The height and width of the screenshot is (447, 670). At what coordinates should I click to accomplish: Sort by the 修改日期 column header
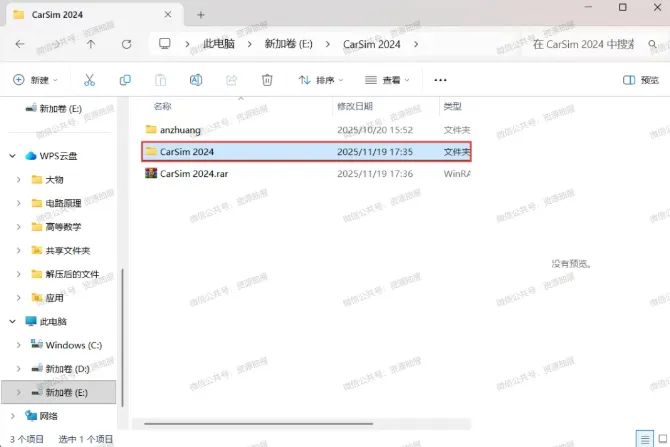pos(355,106)
